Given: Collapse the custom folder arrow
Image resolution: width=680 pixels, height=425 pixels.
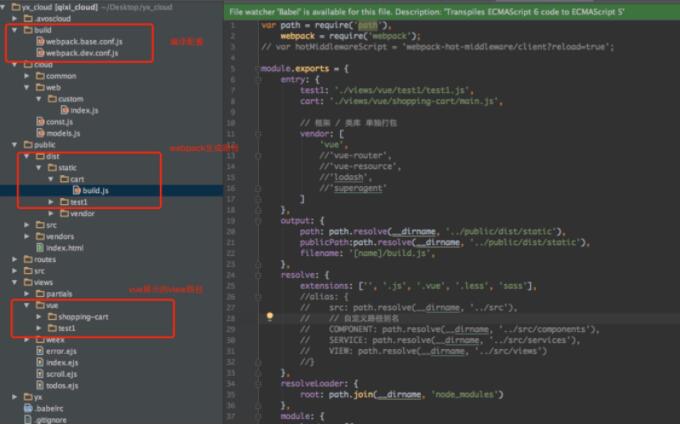Looking at the screenshot, I should pyautogui.click(x=39, y=99).
